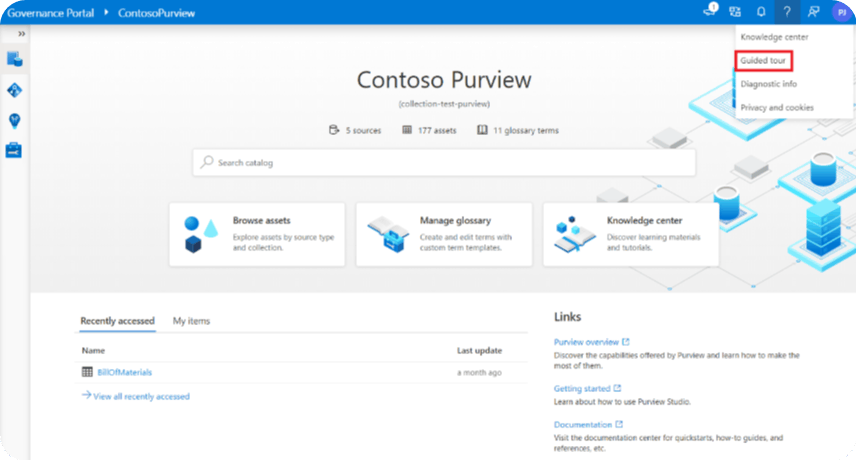The height and width of the screenshot is (461, 857).
Task: Click the Contoso Purview page title
Action: pos(444,80)
